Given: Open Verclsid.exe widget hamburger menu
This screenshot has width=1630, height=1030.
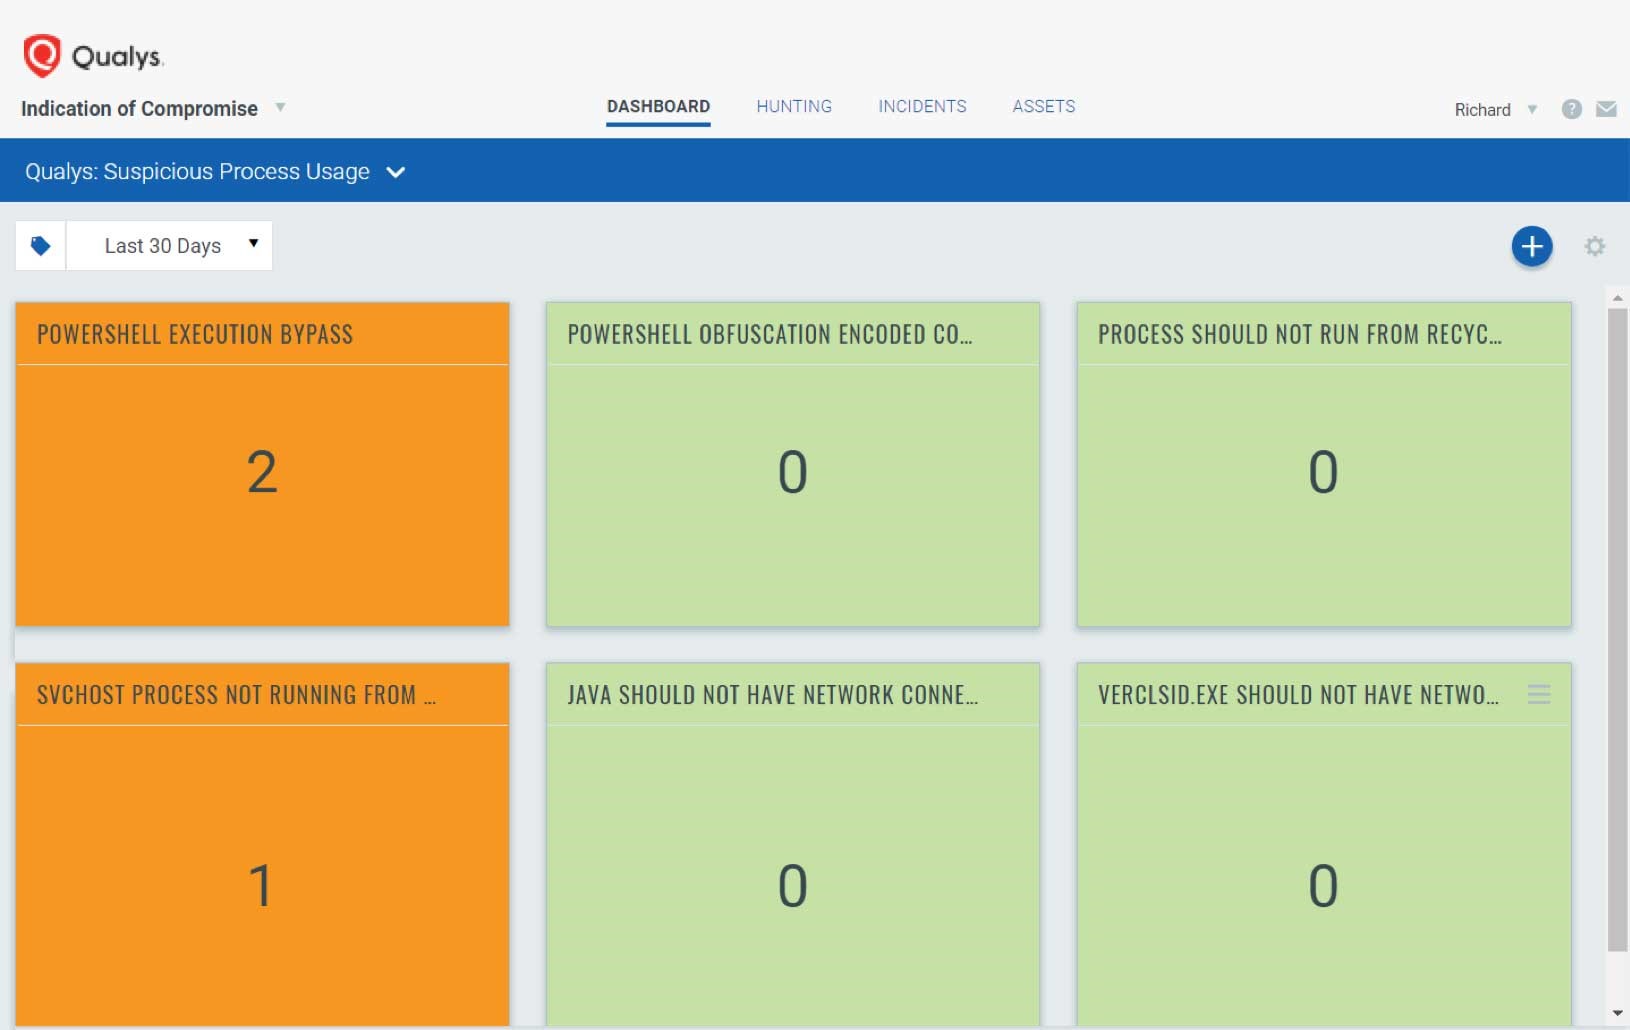Looking at the screenshot, I should pyautogui.click(x=1539, y=694).
